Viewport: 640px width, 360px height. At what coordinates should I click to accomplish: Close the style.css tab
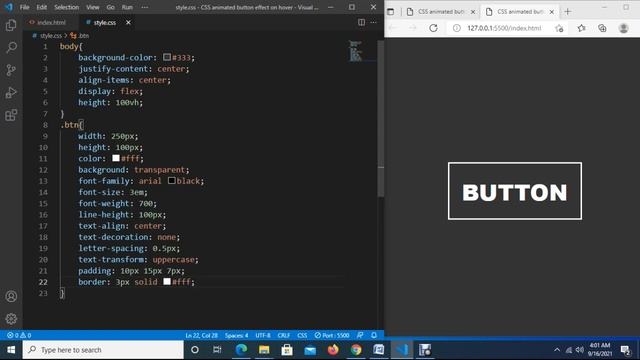point(128,22)
